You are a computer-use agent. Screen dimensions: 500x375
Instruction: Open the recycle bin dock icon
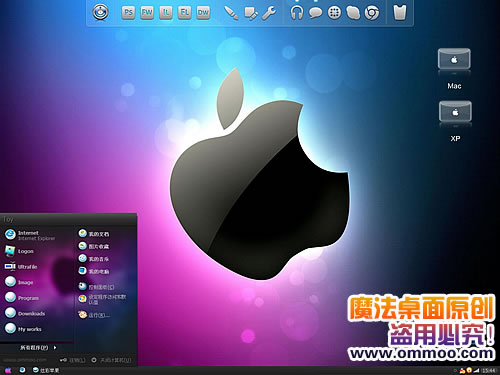coord(400,13)
